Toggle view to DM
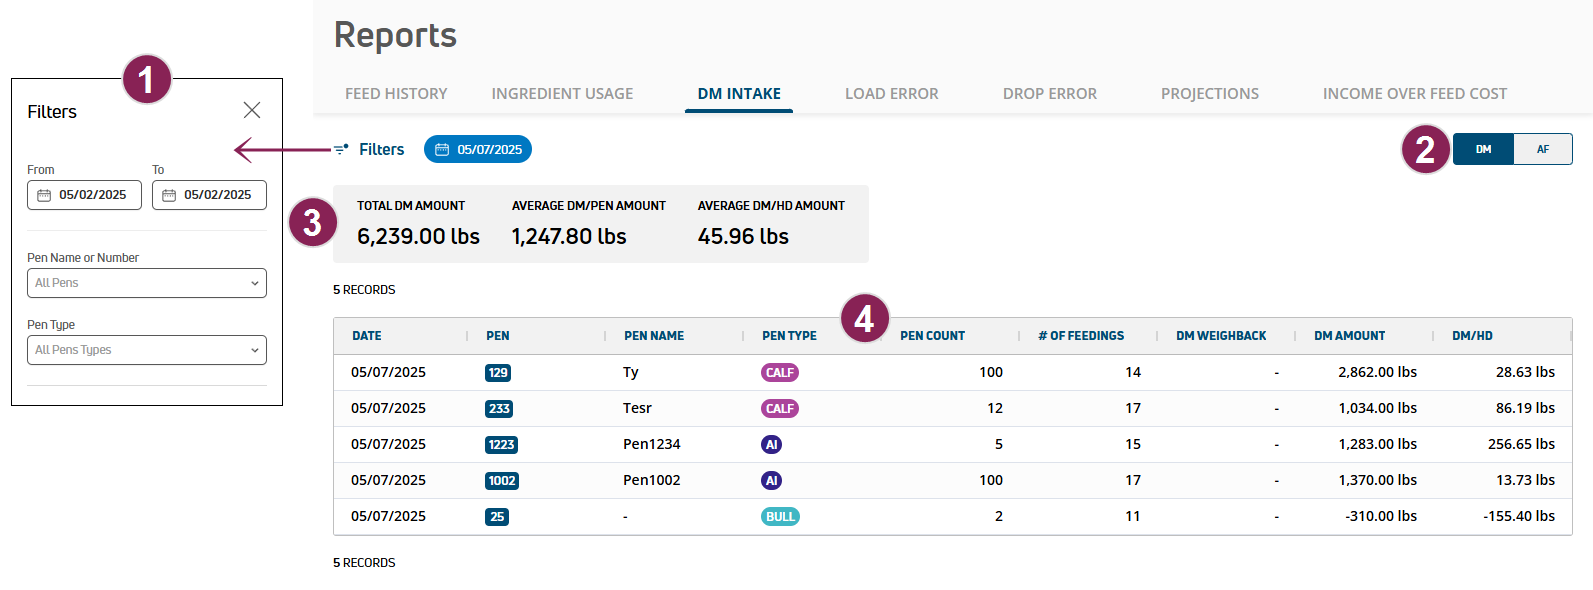The height and width of the screenshot is (590, 1593). pos(1484,149)
